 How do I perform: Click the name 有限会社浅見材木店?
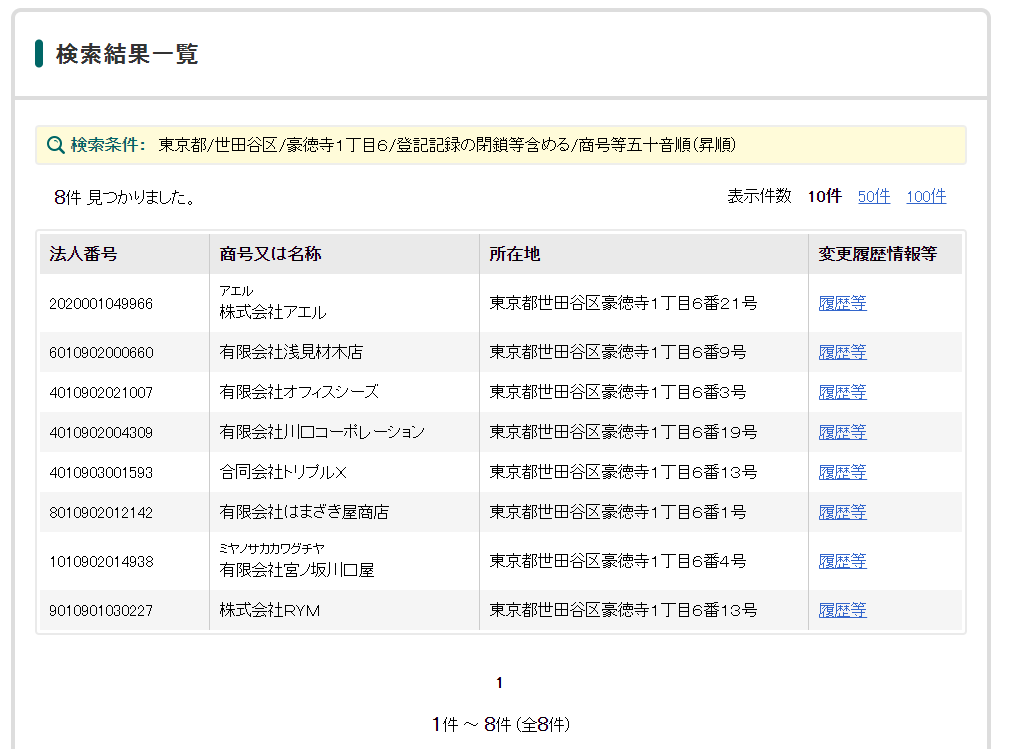coord(291,352)
